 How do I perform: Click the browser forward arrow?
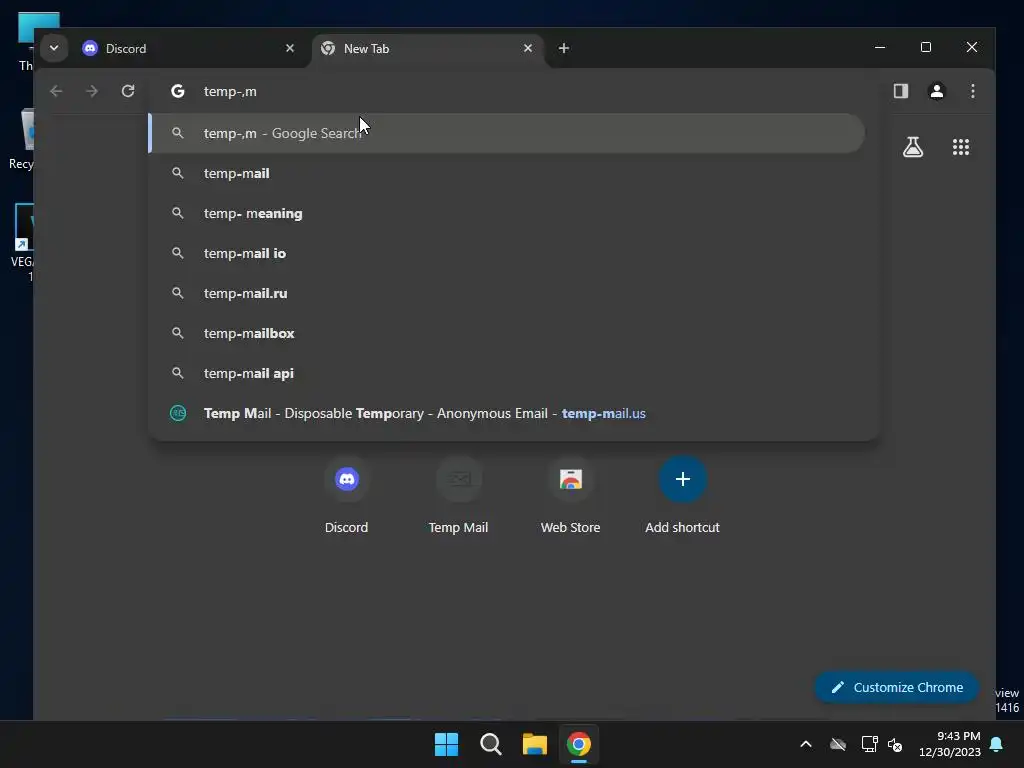92,91
